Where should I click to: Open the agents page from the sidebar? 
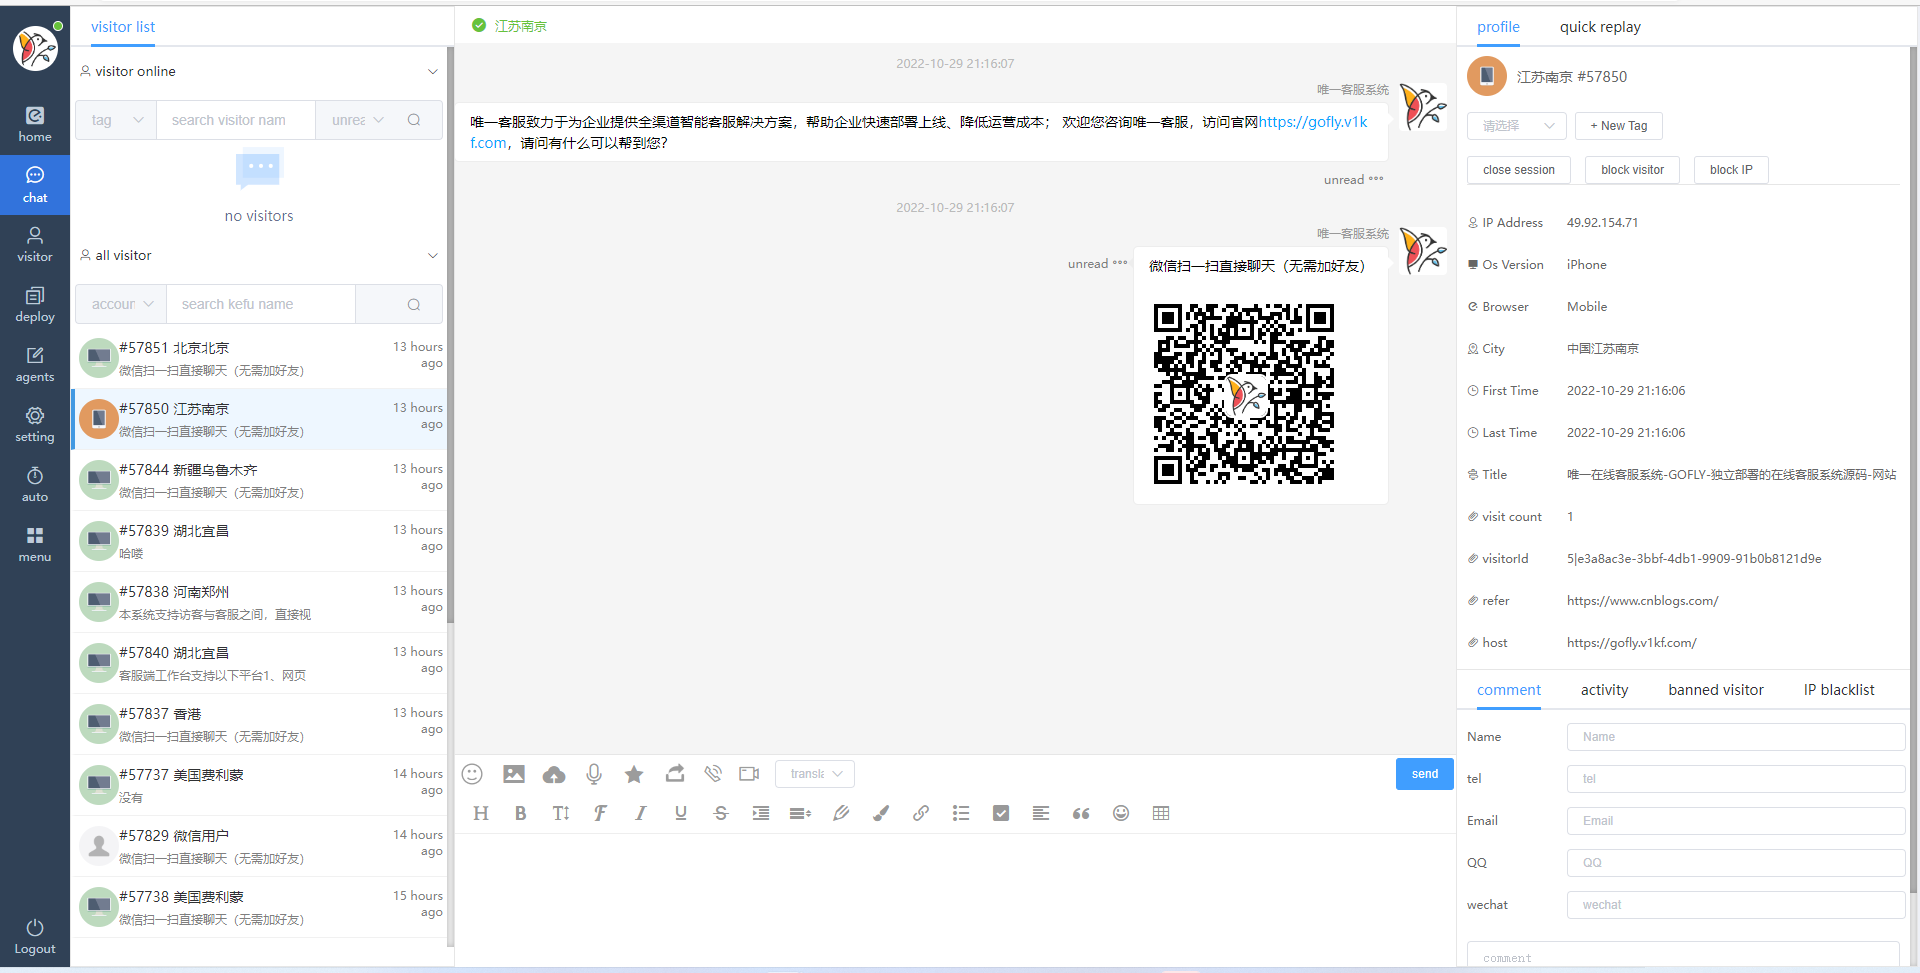click(35, 365)
